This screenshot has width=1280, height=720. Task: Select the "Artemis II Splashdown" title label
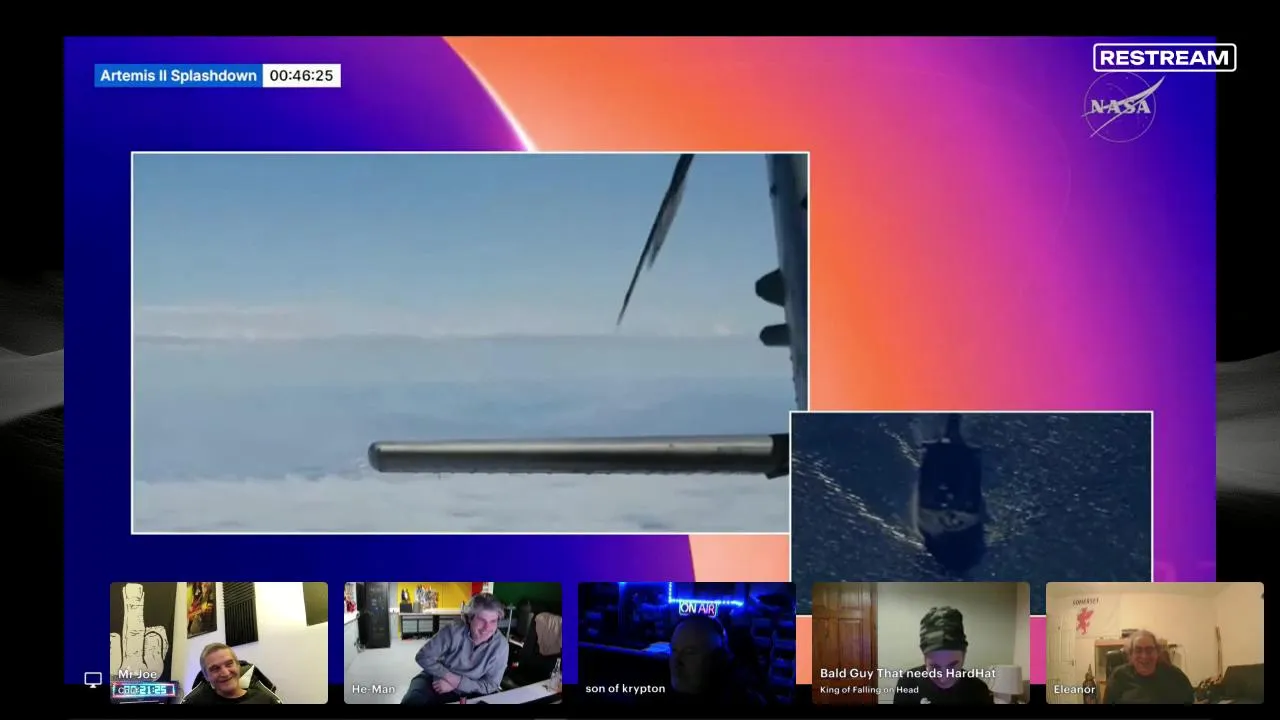(x=179, y=76)
